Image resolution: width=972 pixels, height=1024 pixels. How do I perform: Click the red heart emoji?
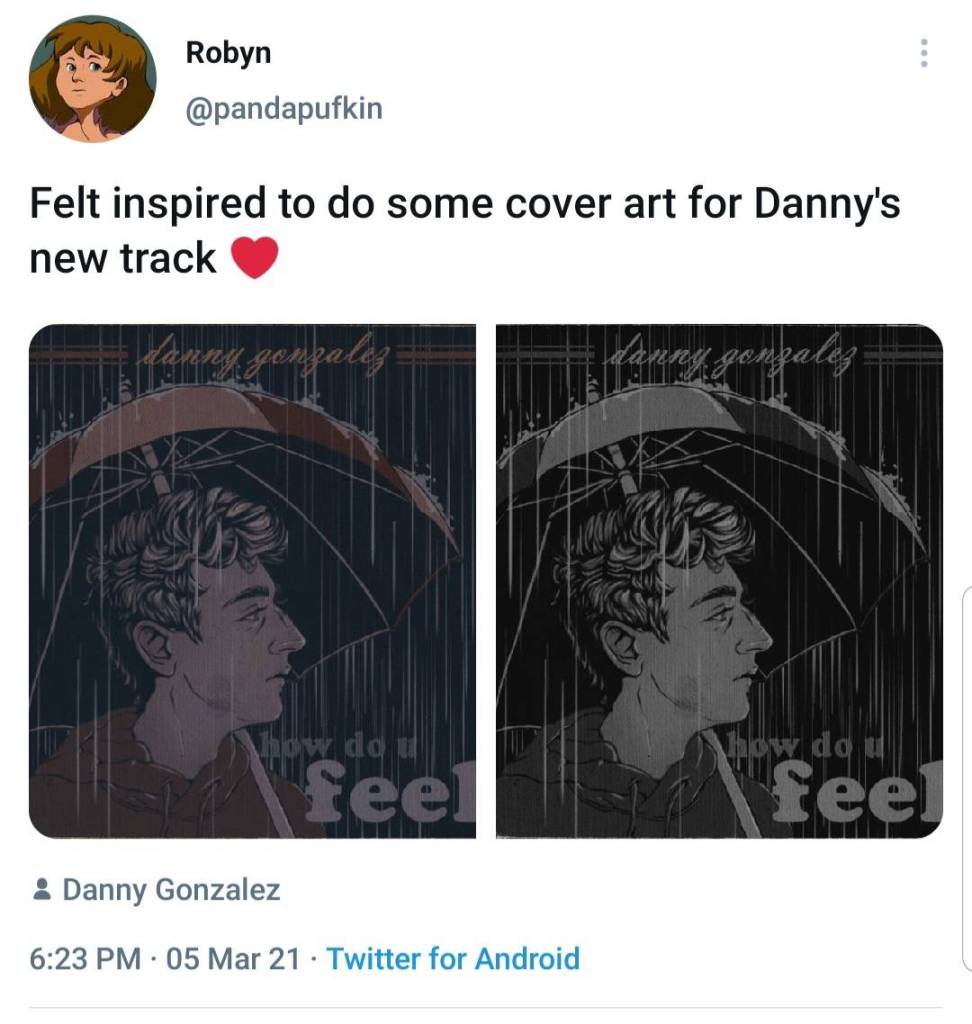pos(253,259)
